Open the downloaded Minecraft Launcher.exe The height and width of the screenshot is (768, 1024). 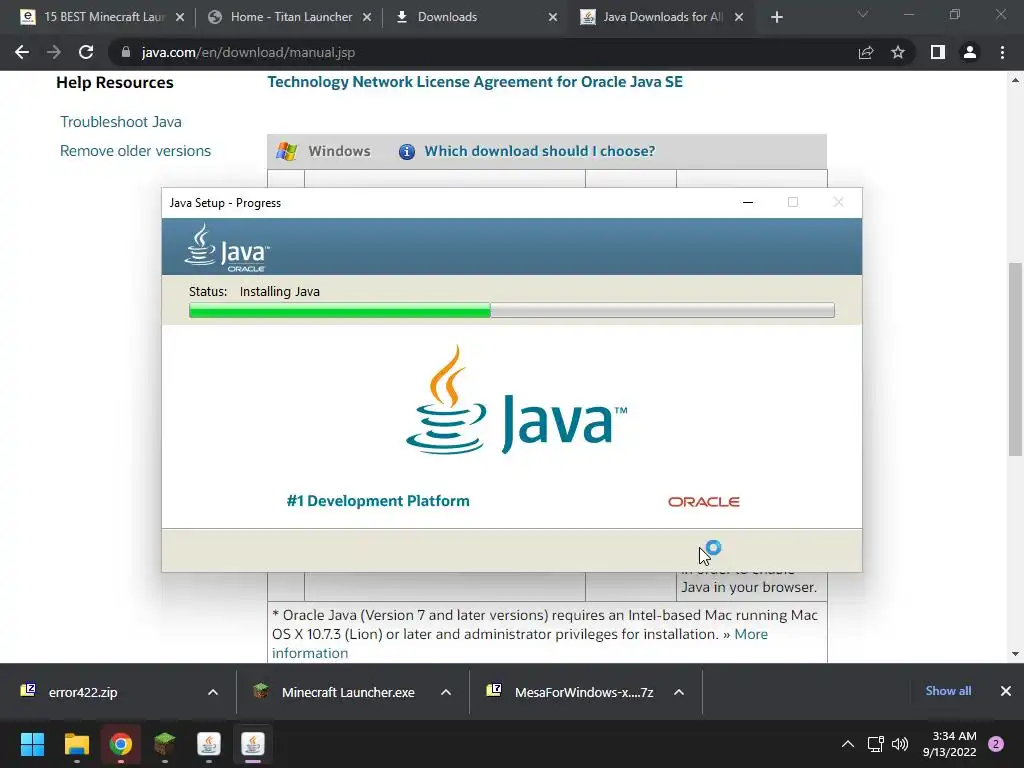(x=347, y=692)
